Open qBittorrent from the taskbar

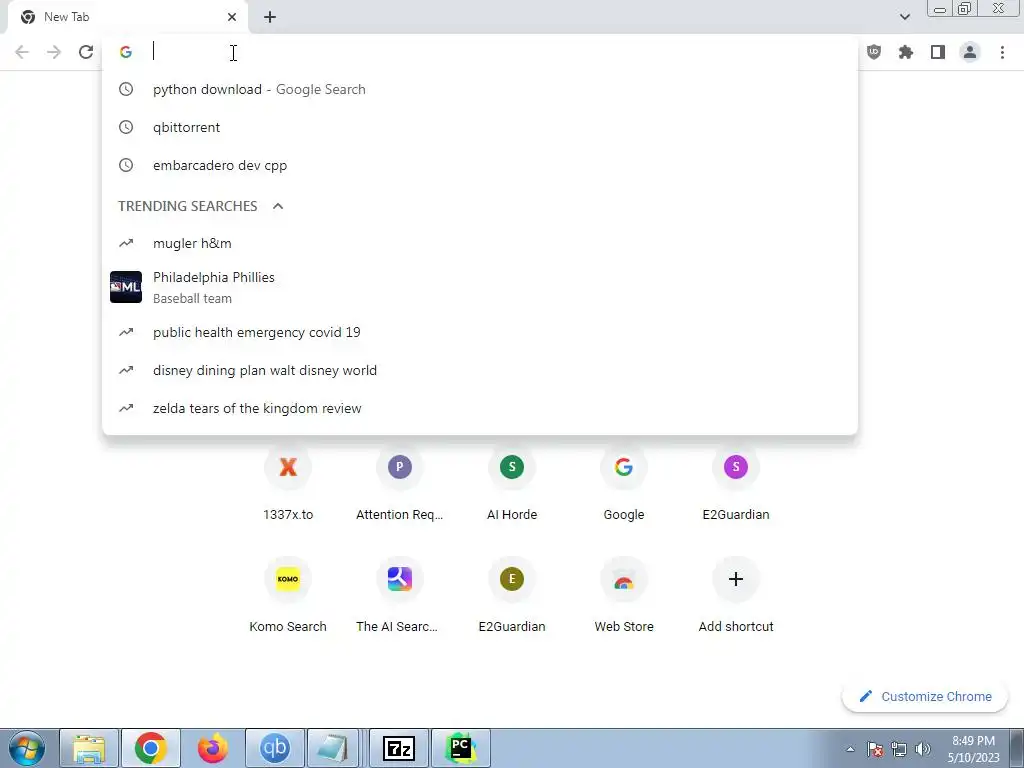pyautogui.click(x=275, y=748)
